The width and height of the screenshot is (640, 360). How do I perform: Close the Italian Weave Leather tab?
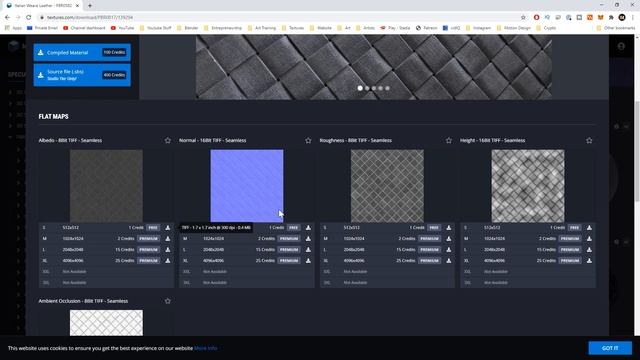click(x=77, y=6)
